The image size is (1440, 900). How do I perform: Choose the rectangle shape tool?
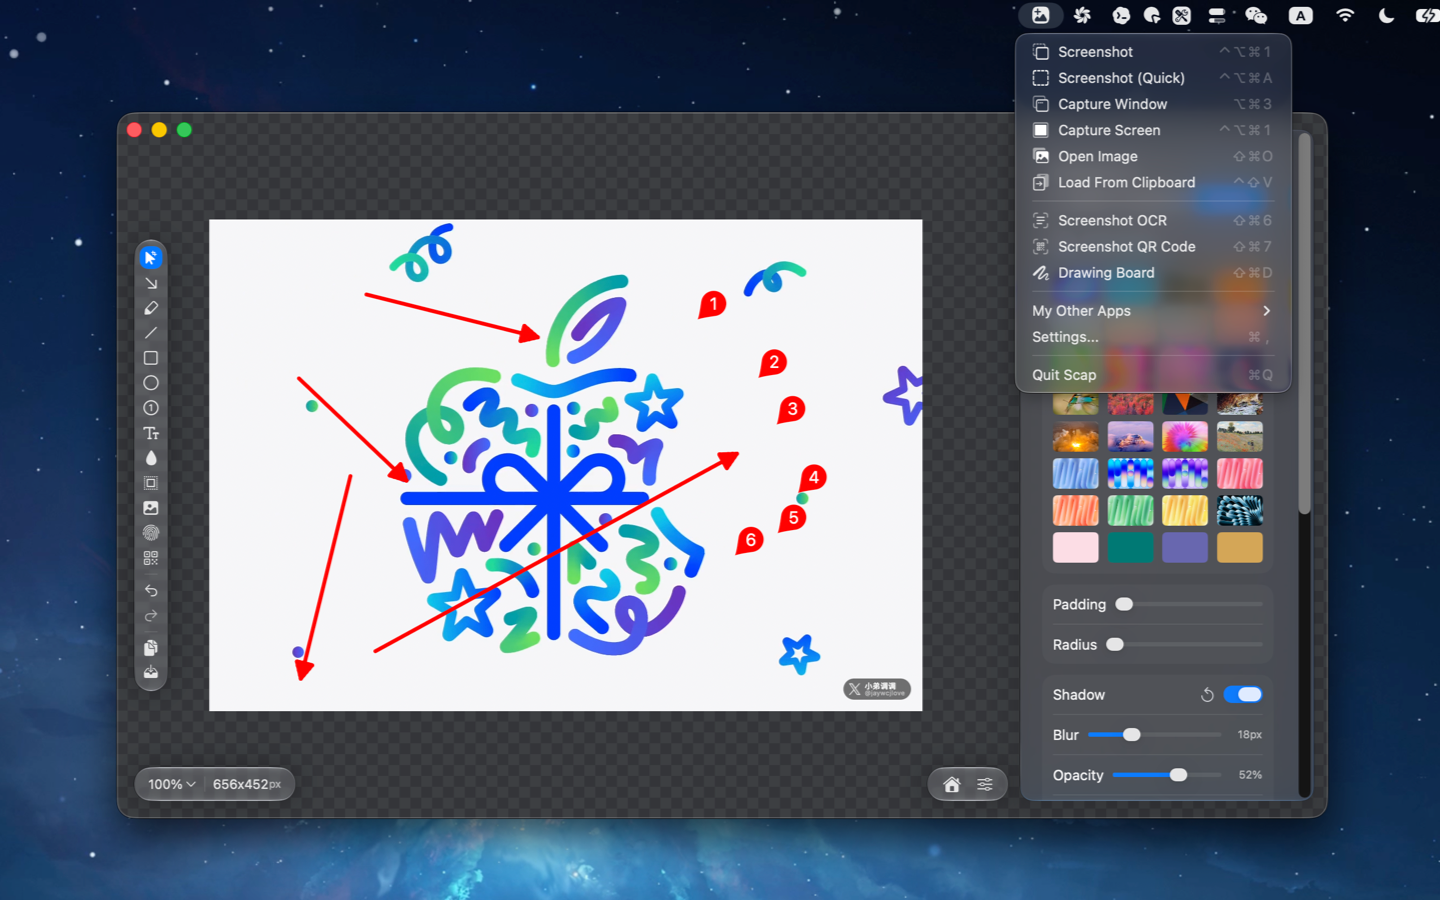pyautogui.click(x=151, y=358)
